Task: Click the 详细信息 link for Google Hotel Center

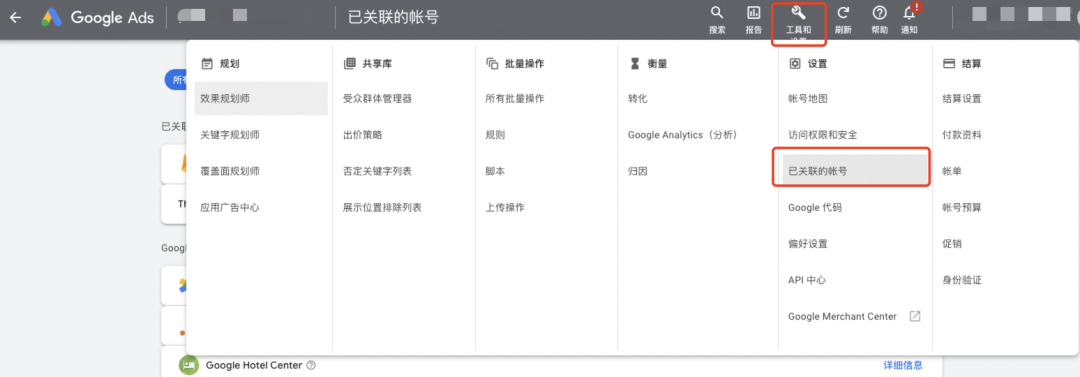Action: click(x=903, y=365)
